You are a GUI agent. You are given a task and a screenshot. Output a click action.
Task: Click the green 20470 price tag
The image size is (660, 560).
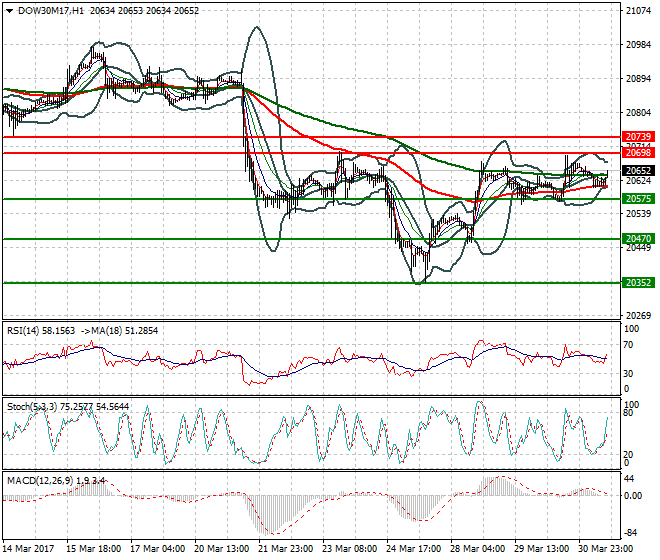[x=638, y=239]
